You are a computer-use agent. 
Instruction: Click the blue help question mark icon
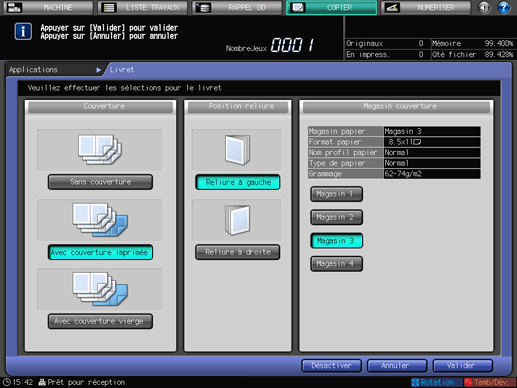point(503,7)
